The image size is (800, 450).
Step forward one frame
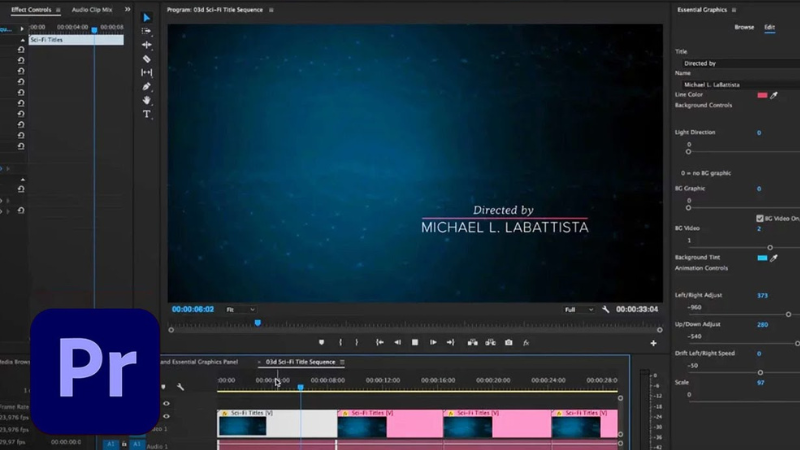(433, 342)
